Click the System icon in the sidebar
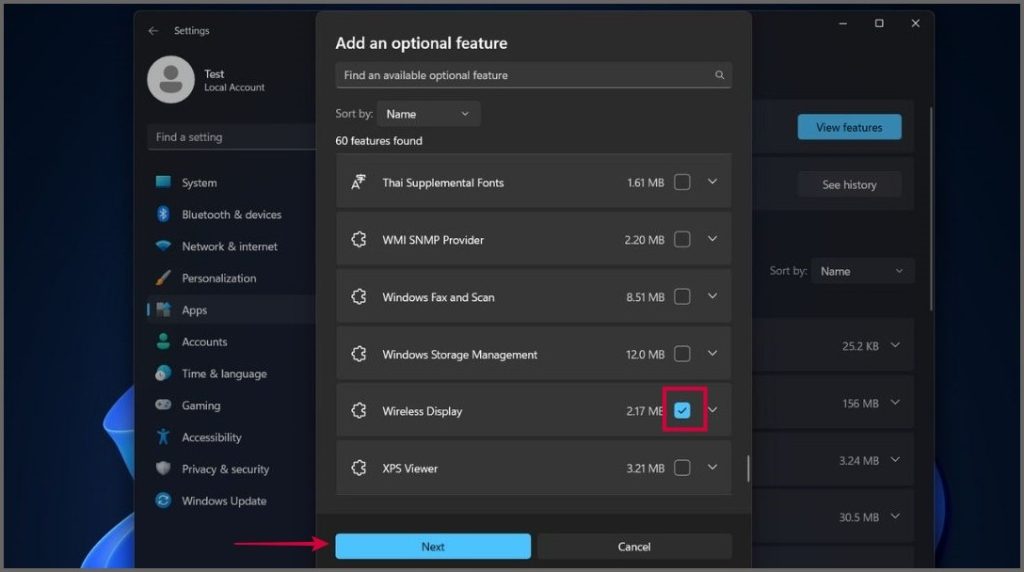This screenshot has width=1024, height=572. 163,182
